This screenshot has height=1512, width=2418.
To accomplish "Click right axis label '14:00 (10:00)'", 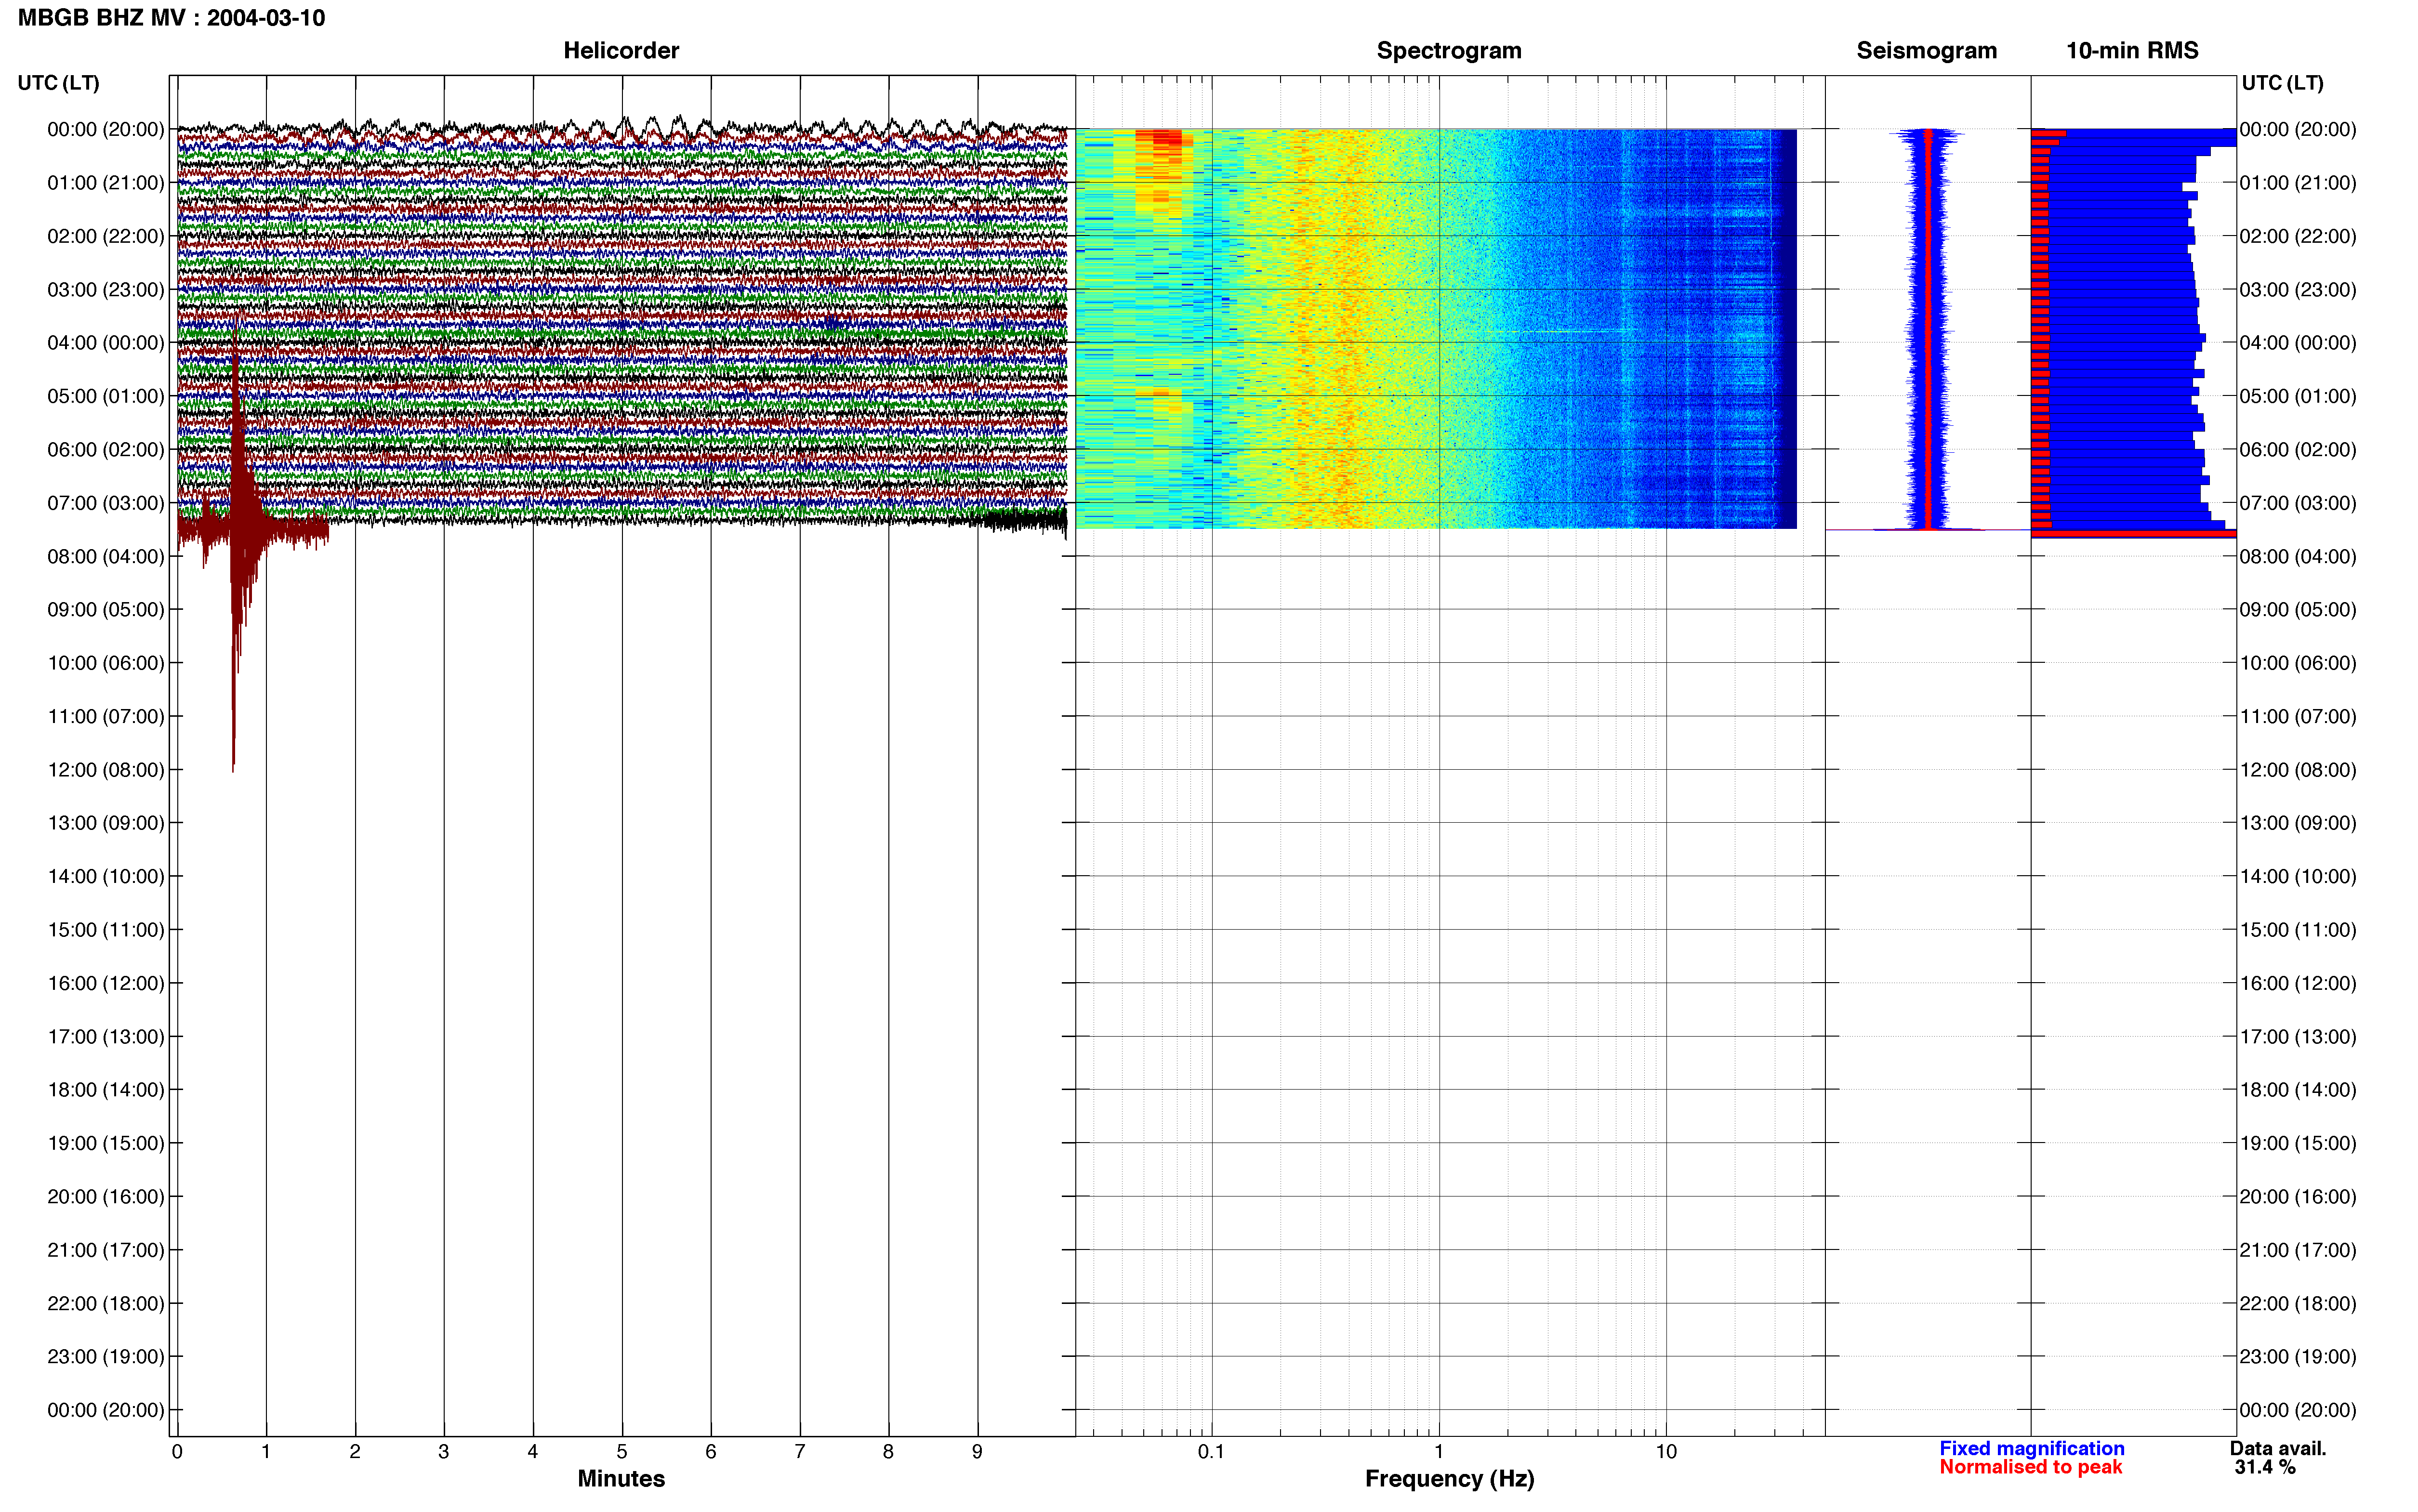I will point(2298,877).
